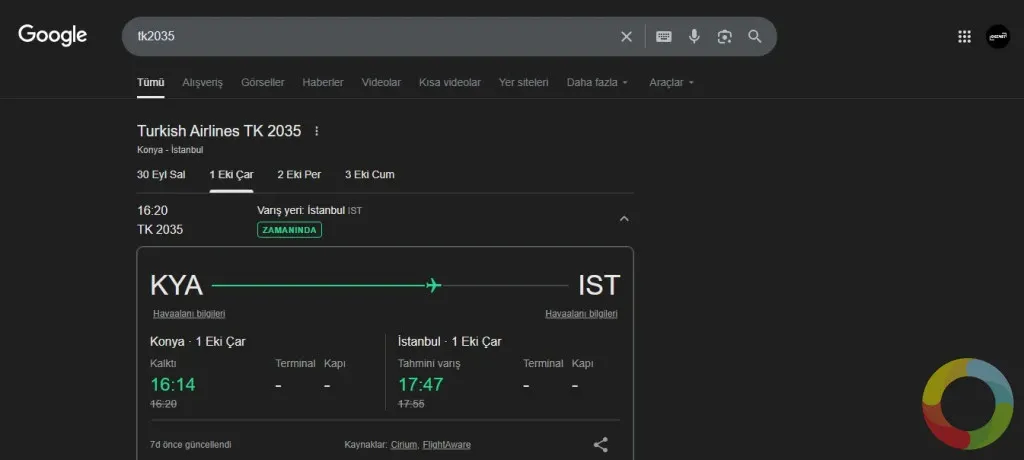The height and width of the screenshot is (460, 1024).
Task: Click the Turkish Airlines TK 2035 title
Action: click(219, 131)
